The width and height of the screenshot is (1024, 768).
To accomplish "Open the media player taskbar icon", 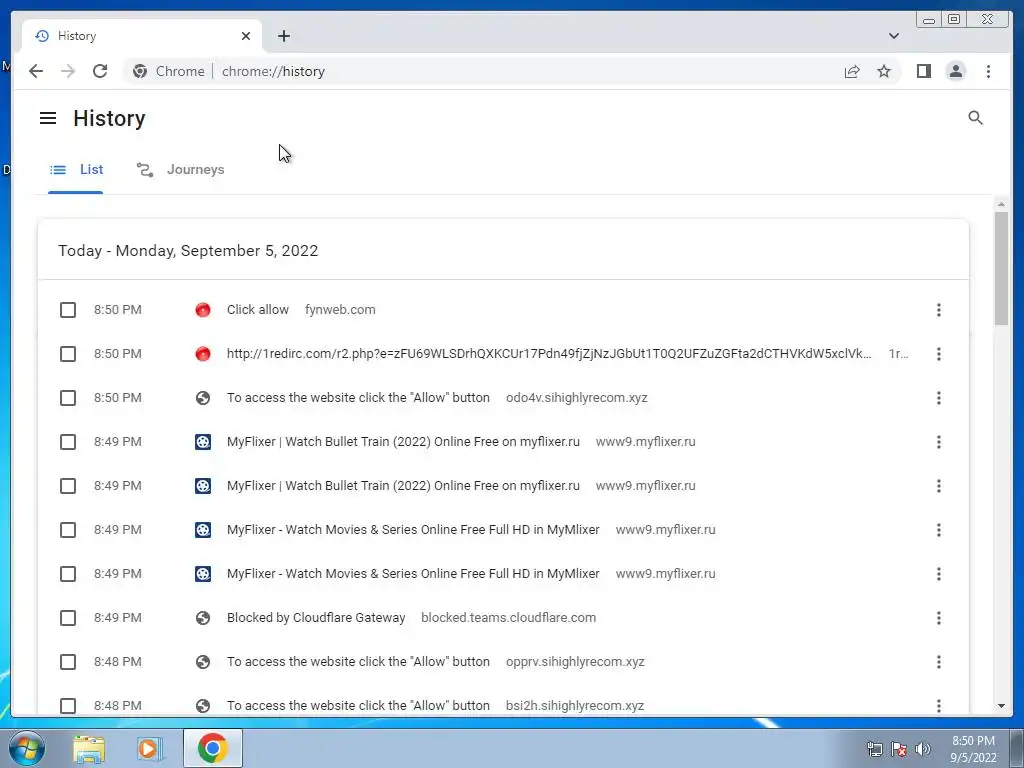I will pyautogui.click(x=149, y=748).
